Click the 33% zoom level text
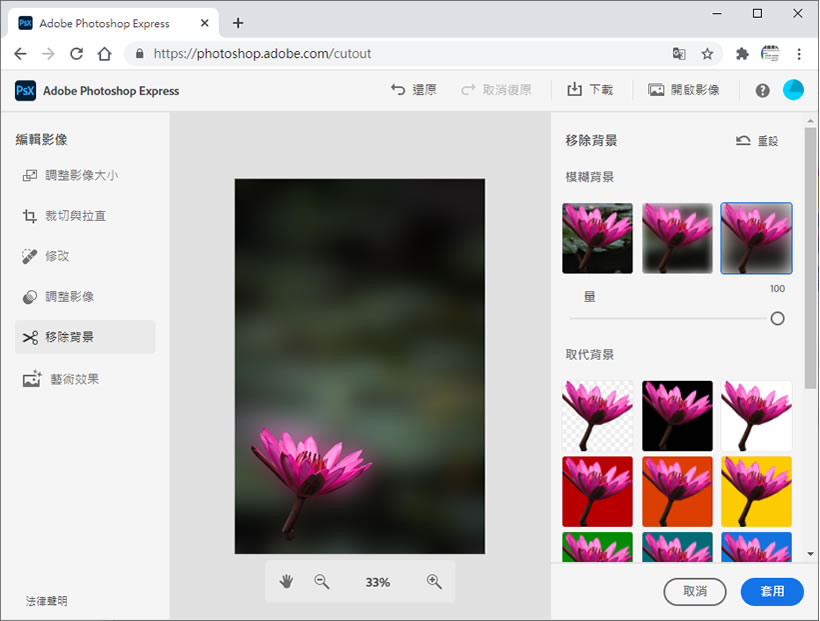 (x=378, y=582)
